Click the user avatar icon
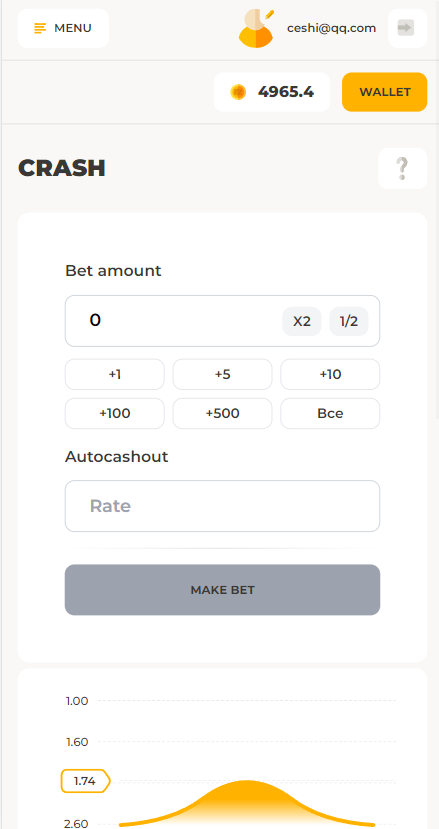 tap(256, 29)
